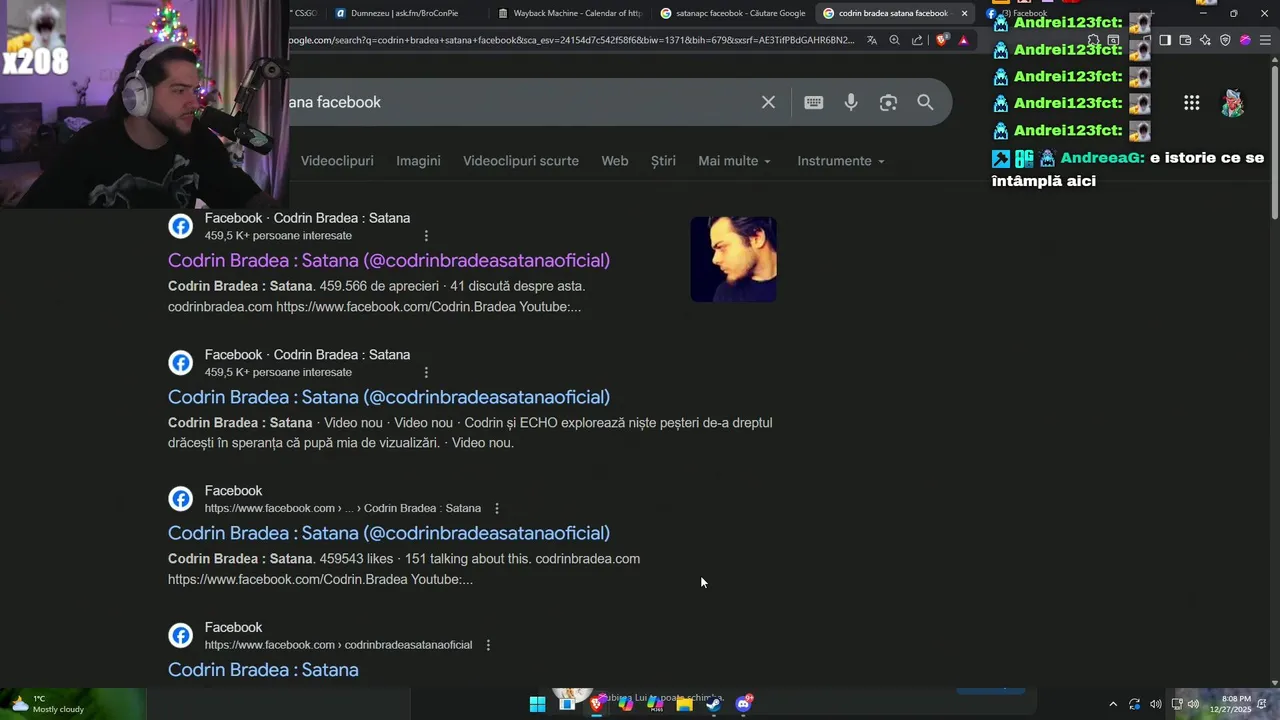
Task: Open weather widget showing Mostly cloudy
Action: click(x=48, y=704)
